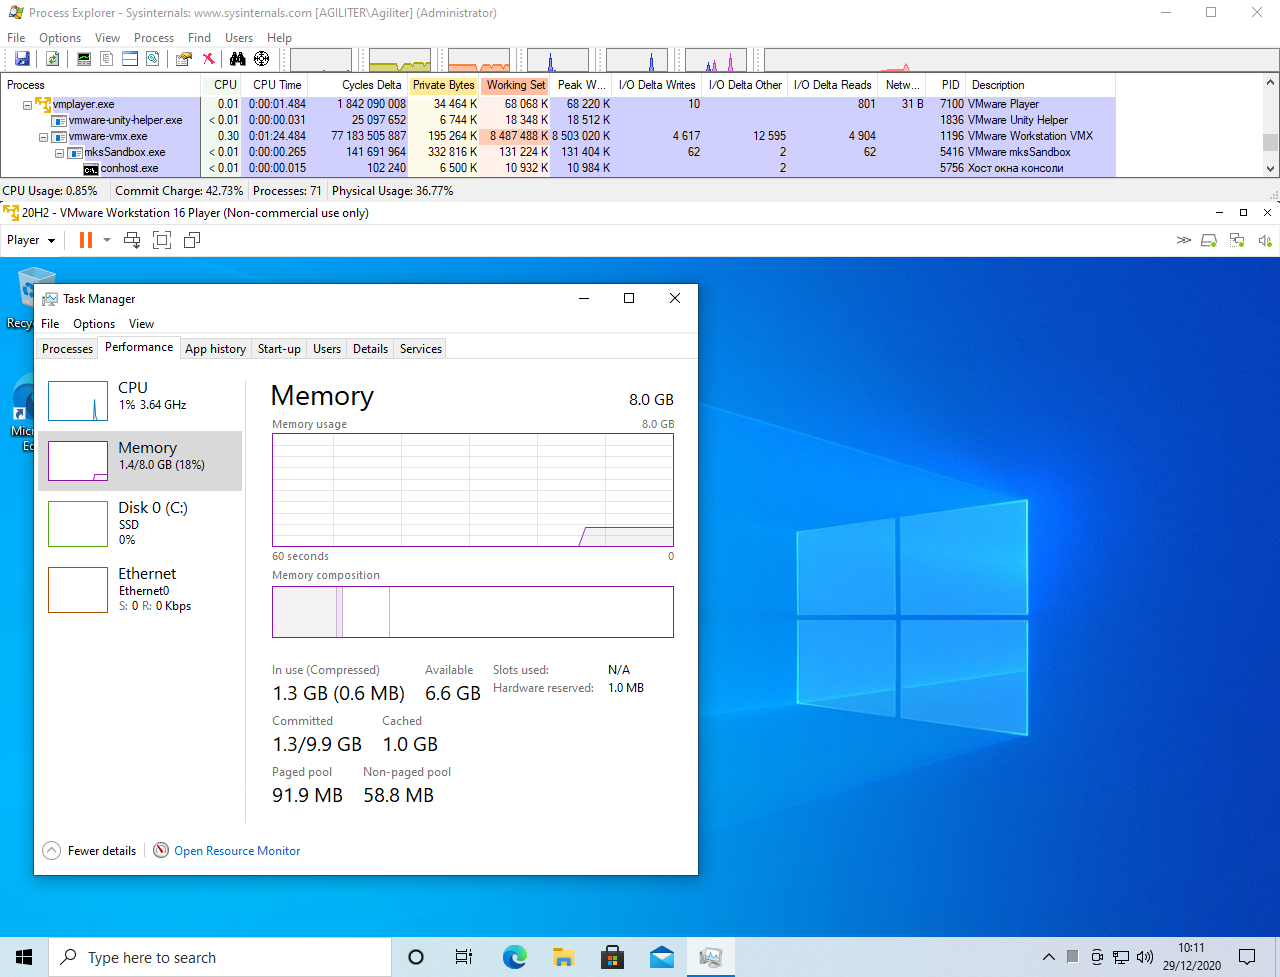Viewport: 1280px width, 977px height.
Task: Show hidden system tray icons
Action: 1048,957
